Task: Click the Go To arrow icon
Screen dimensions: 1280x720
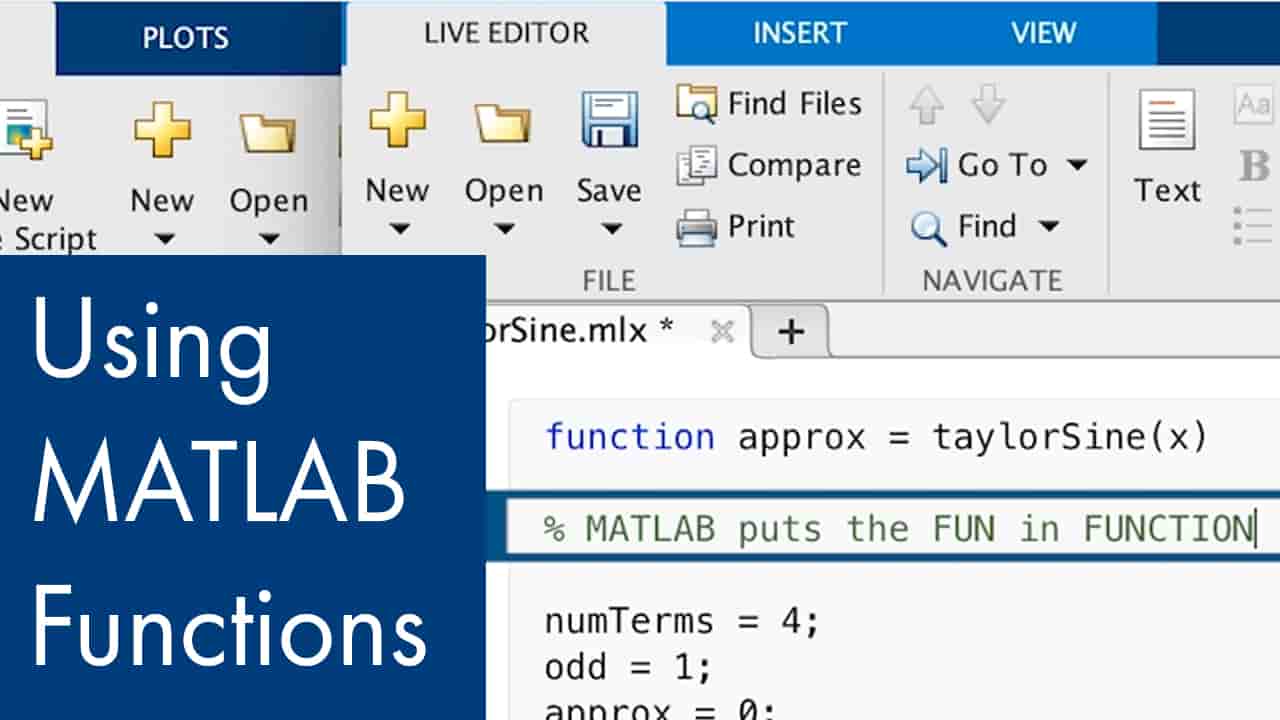Action: 927,166
